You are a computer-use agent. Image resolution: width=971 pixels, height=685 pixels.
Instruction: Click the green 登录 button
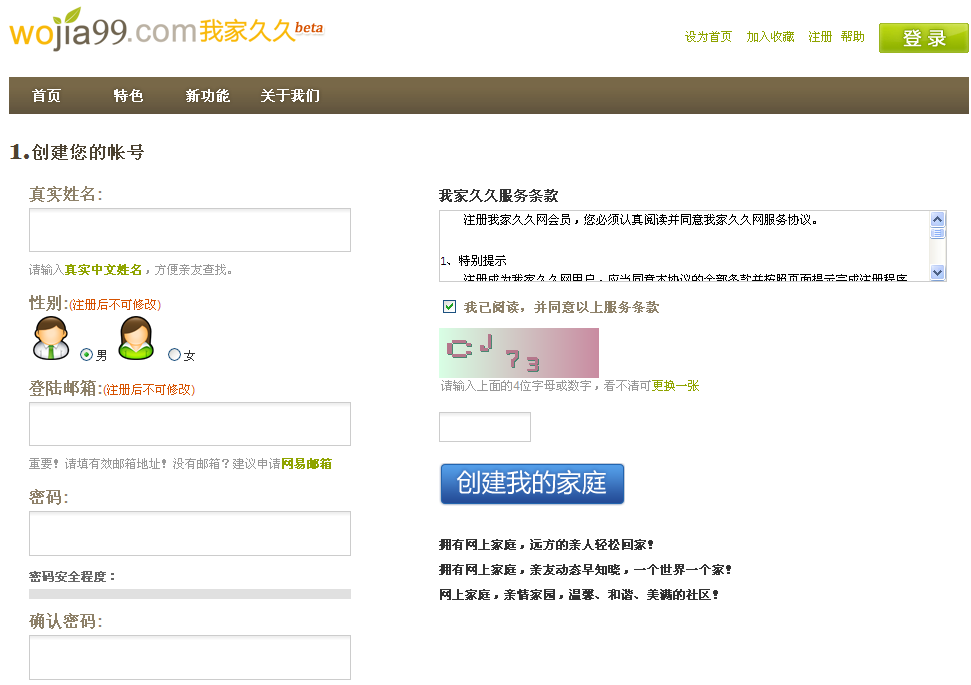pos(923,38)
